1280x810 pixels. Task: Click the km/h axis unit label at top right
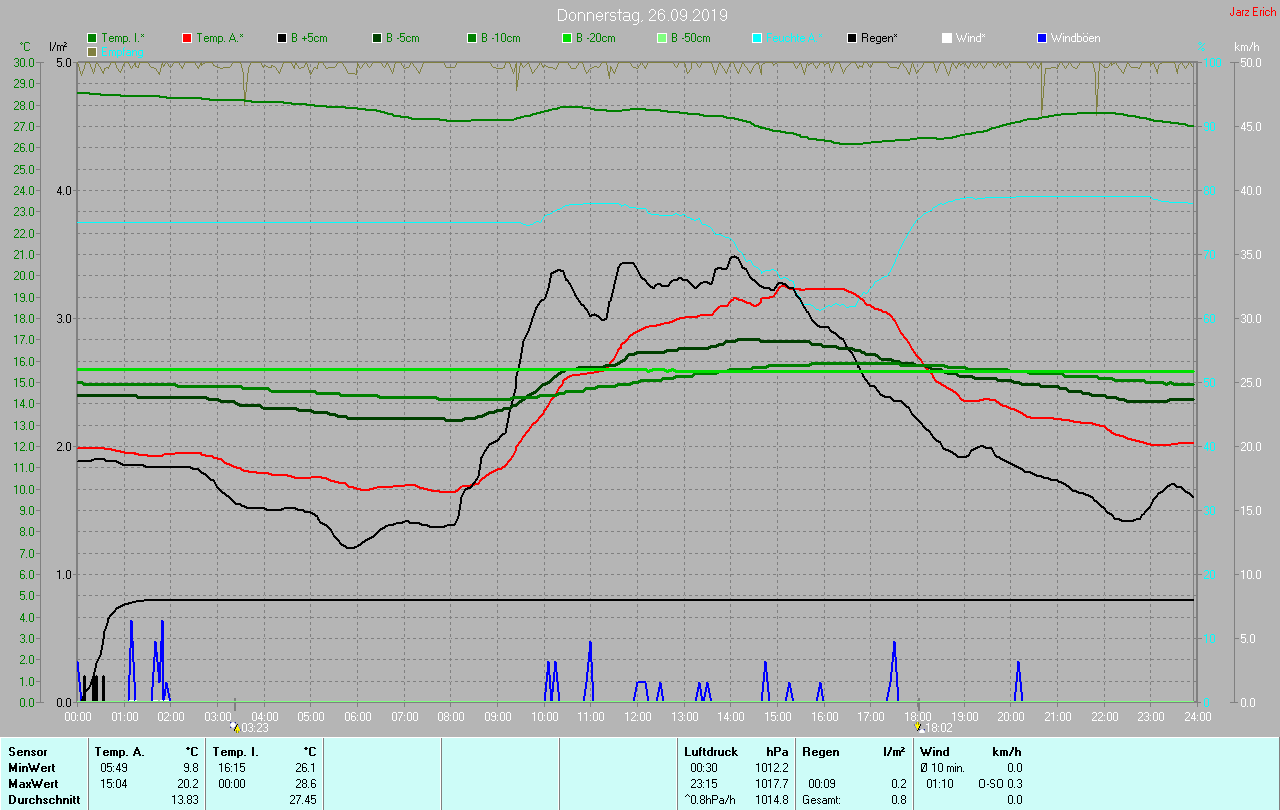pos(1246,47)
